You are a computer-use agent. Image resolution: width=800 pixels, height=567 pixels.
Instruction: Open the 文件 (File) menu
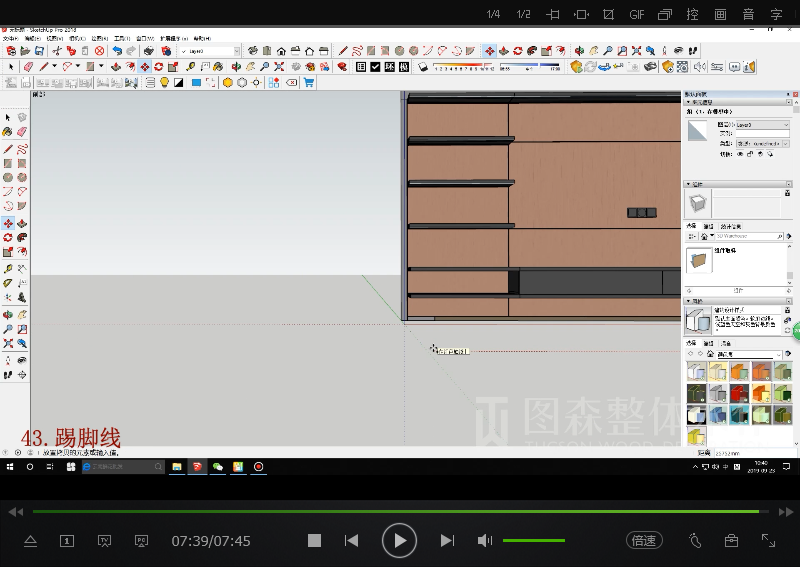(10, 39)
